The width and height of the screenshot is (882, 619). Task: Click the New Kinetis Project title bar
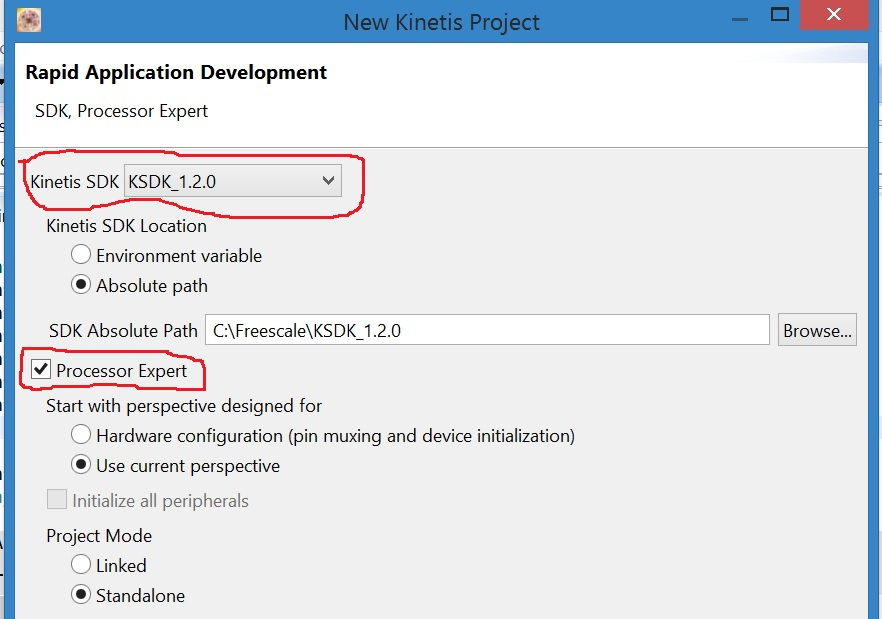tap(441, 21)
